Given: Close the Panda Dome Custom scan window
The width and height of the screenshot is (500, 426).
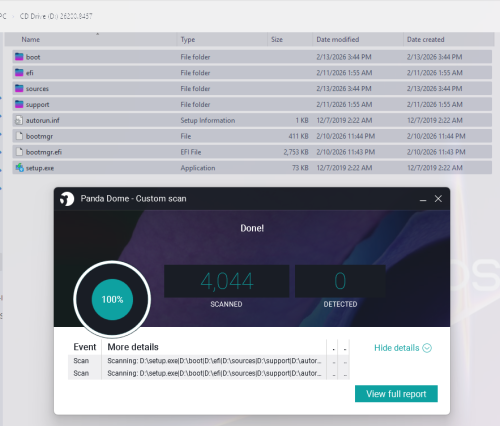Looking at the screenshot, I should pyautogui.click(x=438, y=199).
